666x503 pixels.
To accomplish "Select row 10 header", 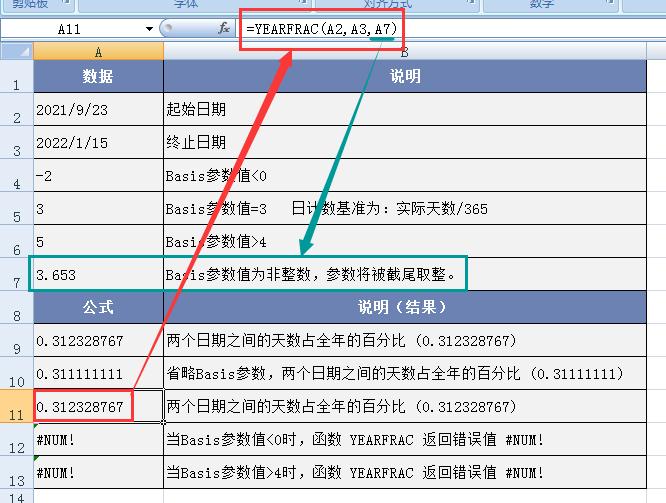I will [17, 373].
